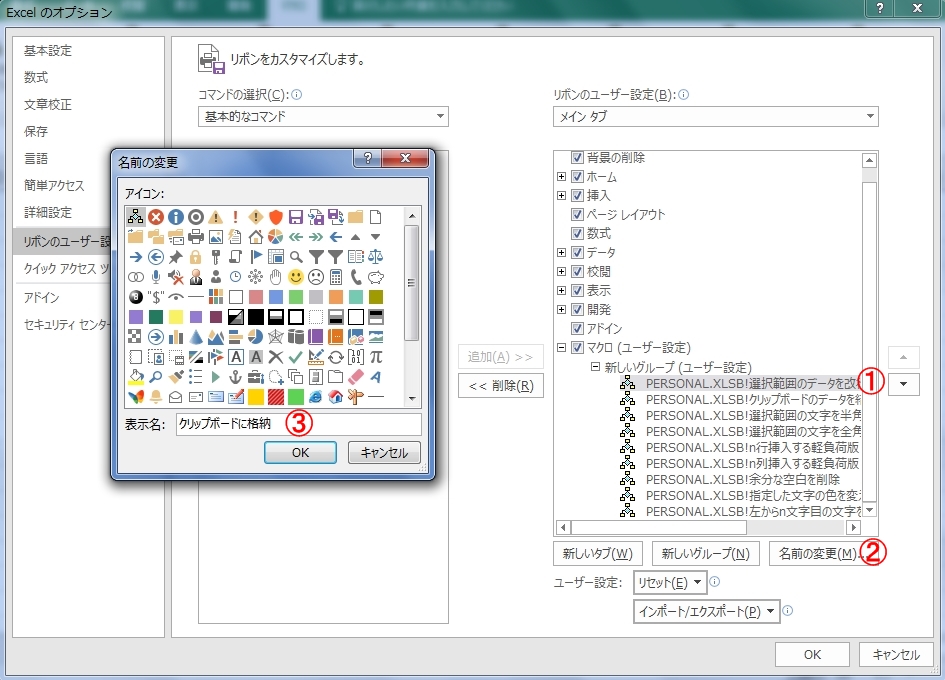Image resolution: width=945 pixels, height=680 pixels.
Task: Pick the anchor icon
Action: click(x=236, y=377)
